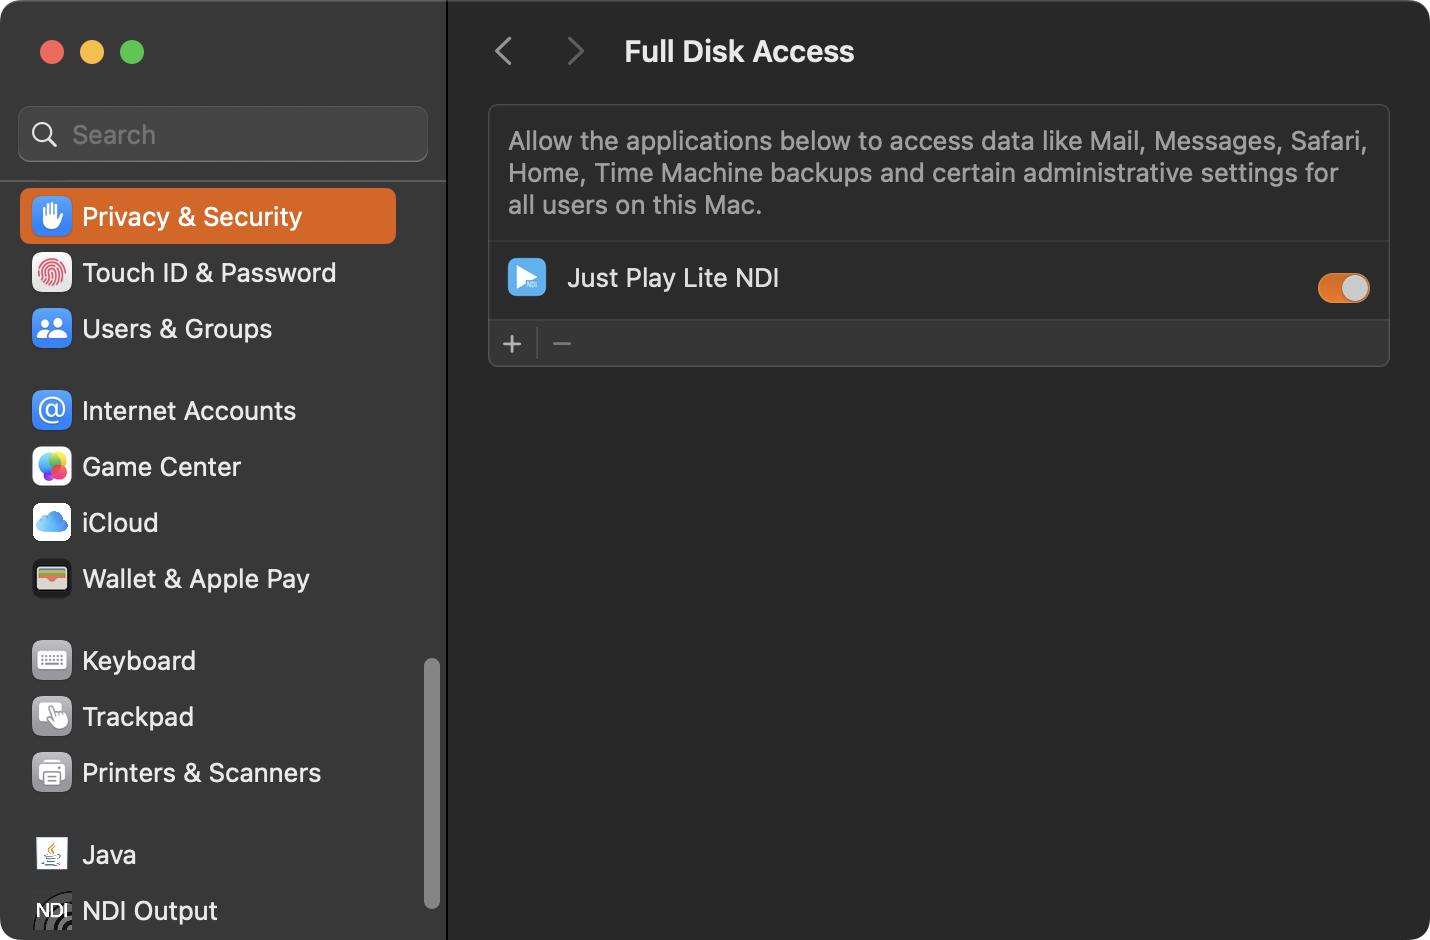Open iCloud settings

(x=208, y=522)
